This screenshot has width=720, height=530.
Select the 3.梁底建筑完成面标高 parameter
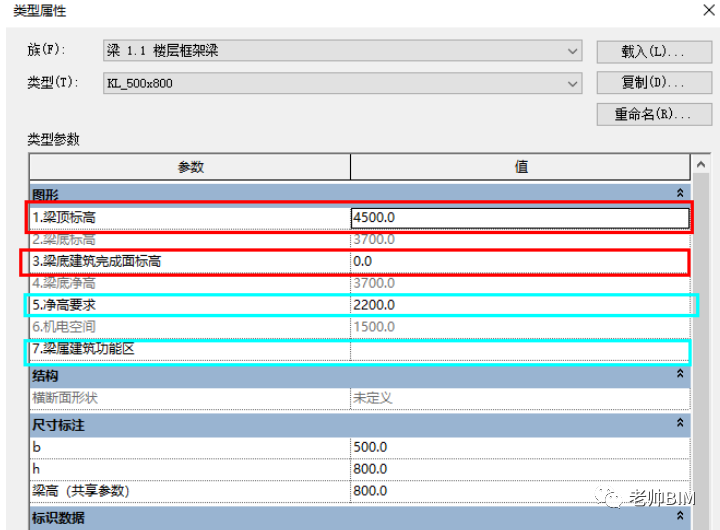[x=190, y=261]
